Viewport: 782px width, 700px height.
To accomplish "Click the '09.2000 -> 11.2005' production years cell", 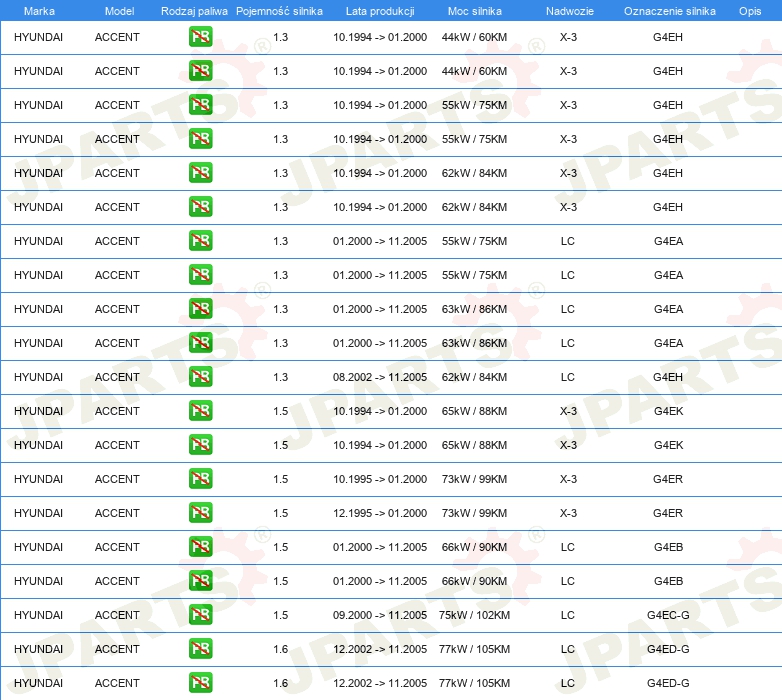I will click(x=380, y=615).
